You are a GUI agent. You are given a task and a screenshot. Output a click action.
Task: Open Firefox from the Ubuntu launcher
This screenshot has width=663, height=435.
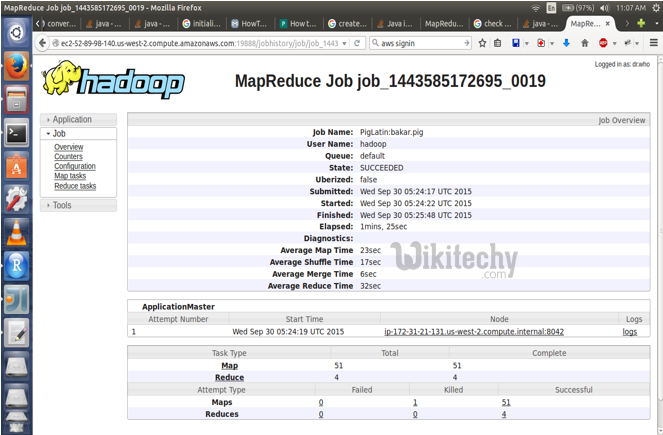tap(16, 66)
